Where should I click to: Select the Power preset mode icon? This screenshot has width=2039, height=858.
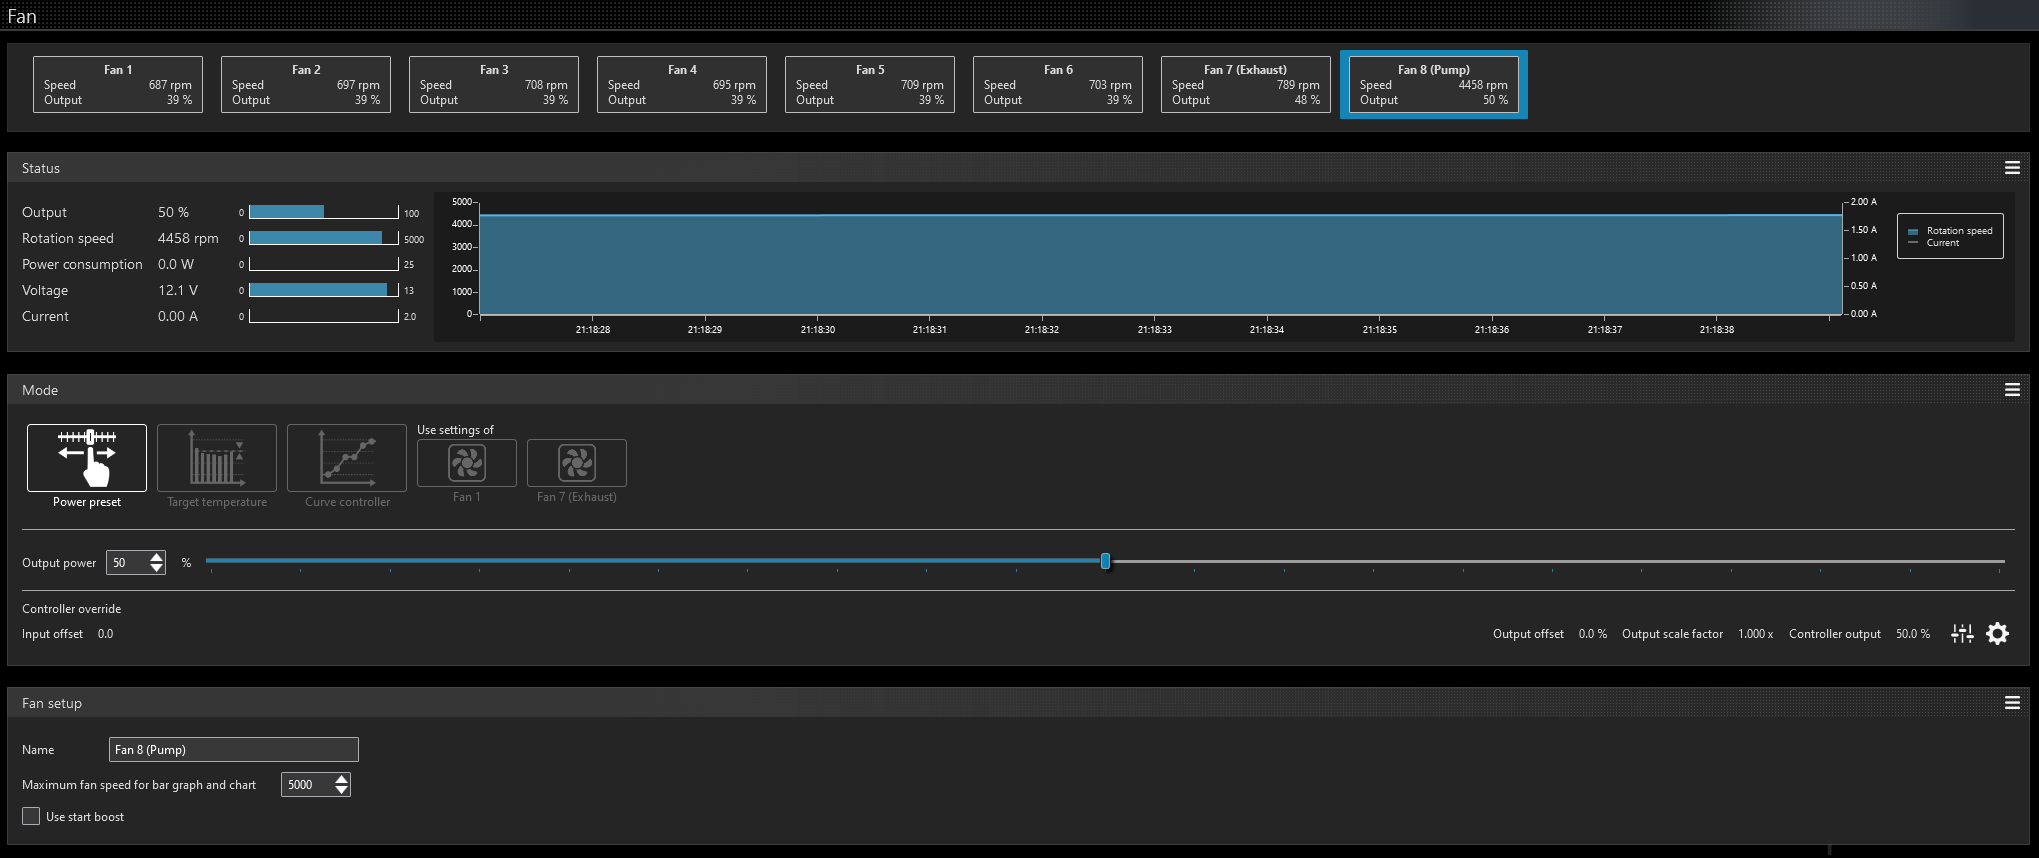tap(87, 458)
